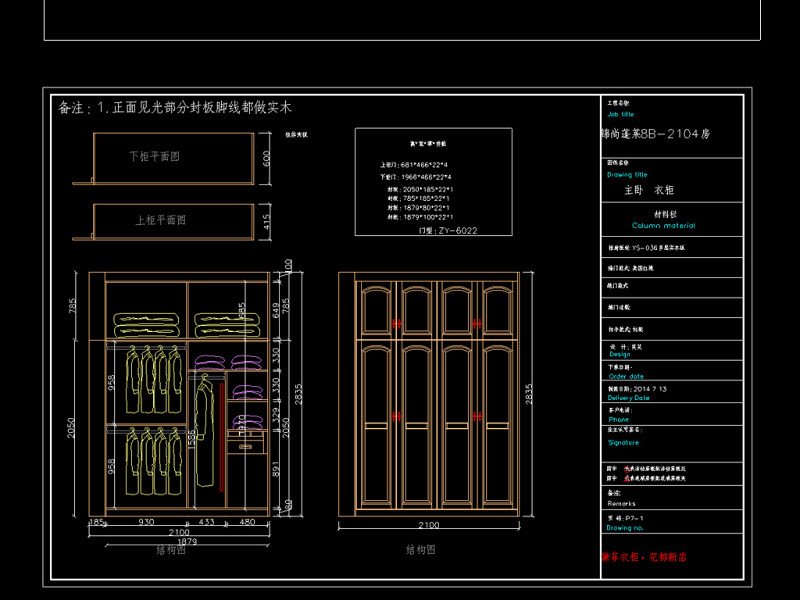The width and height of the screenshot is (800, 600).
Task: Click the 891 height dimension
Action: [x=276, y=469]
